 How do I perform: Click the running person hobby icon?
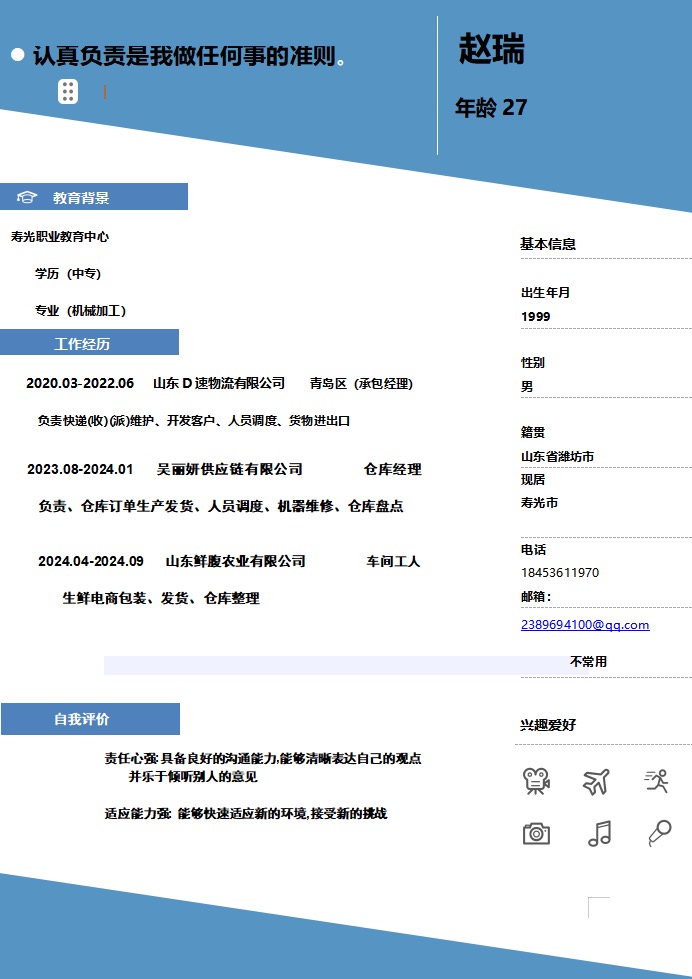(656, 781)
